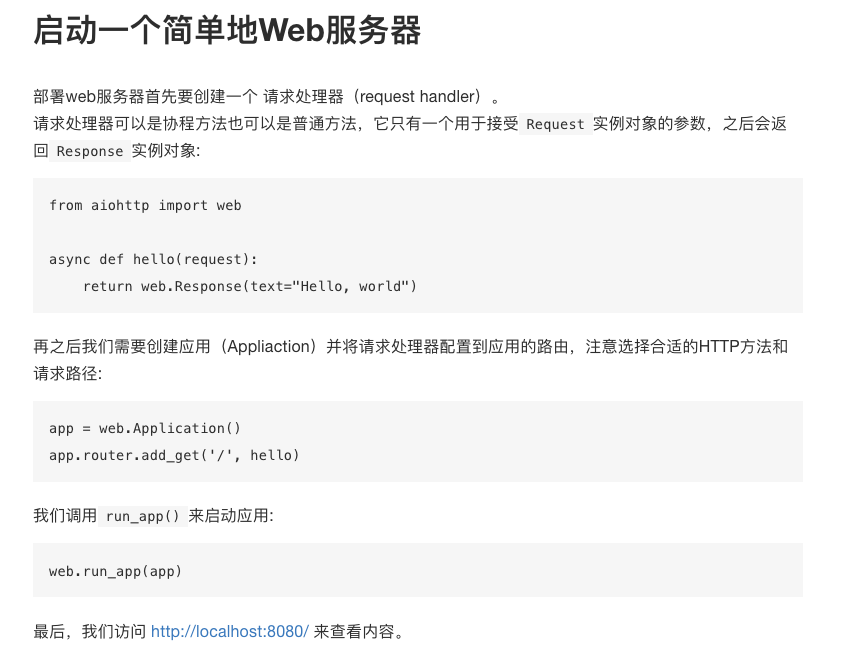Click the app = web.Application() line
Image resolution: width=847 pixels, height=659 pixels.
click(x=145, y=428)
